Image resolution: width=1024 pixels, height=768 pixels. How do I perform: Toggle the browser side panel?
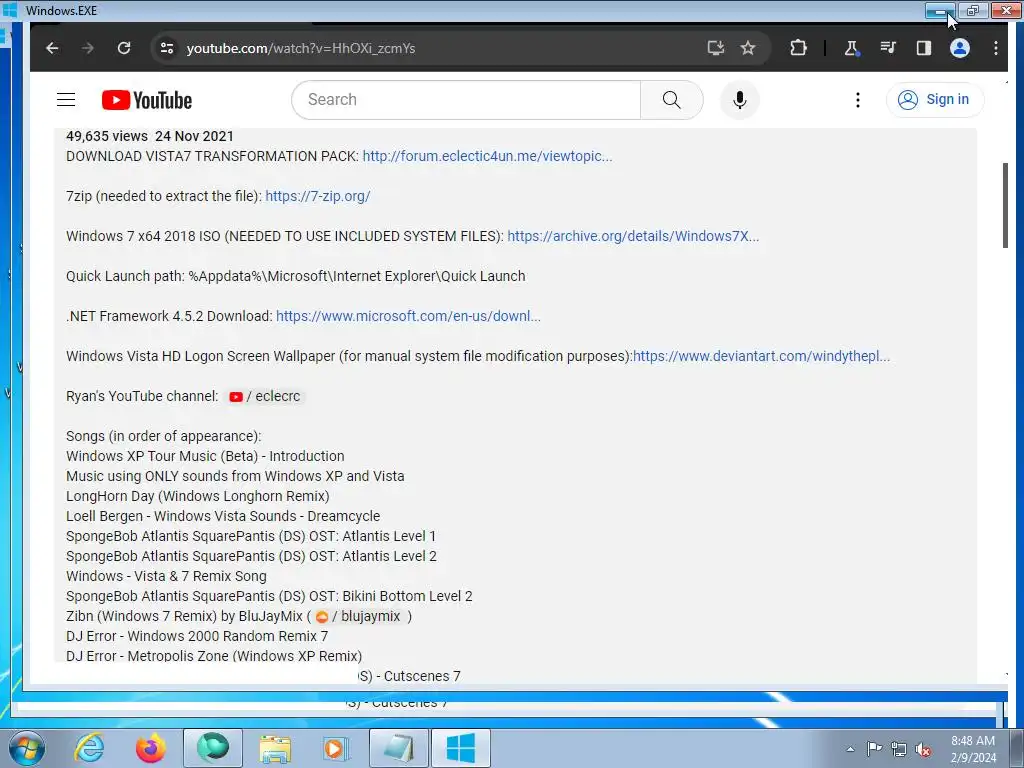pos(923,48)
